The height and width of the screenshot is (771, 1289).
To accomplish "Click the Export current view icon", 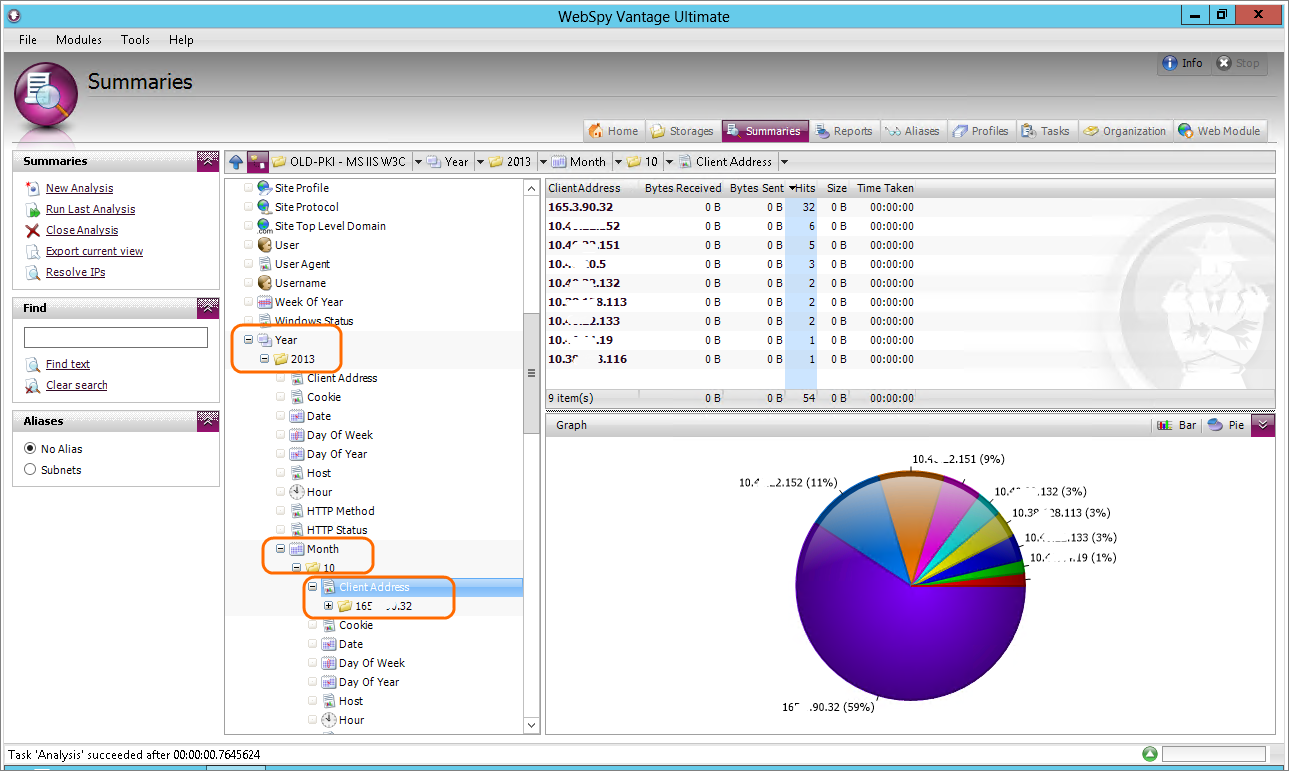I will coord(33,251).
